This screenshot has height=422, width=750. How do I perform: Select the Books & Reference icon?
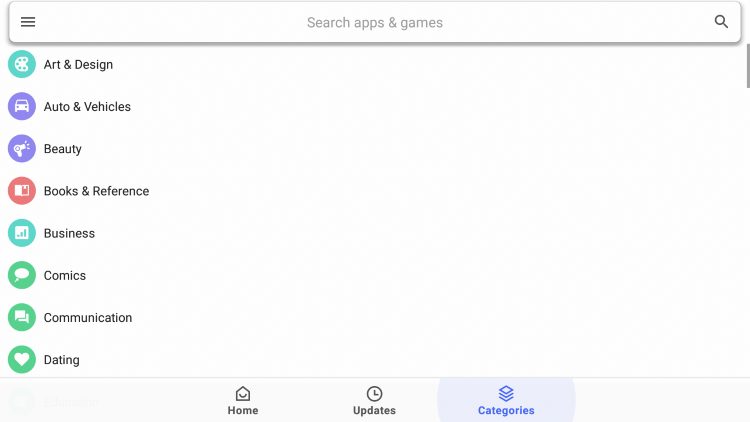point(22,190)
